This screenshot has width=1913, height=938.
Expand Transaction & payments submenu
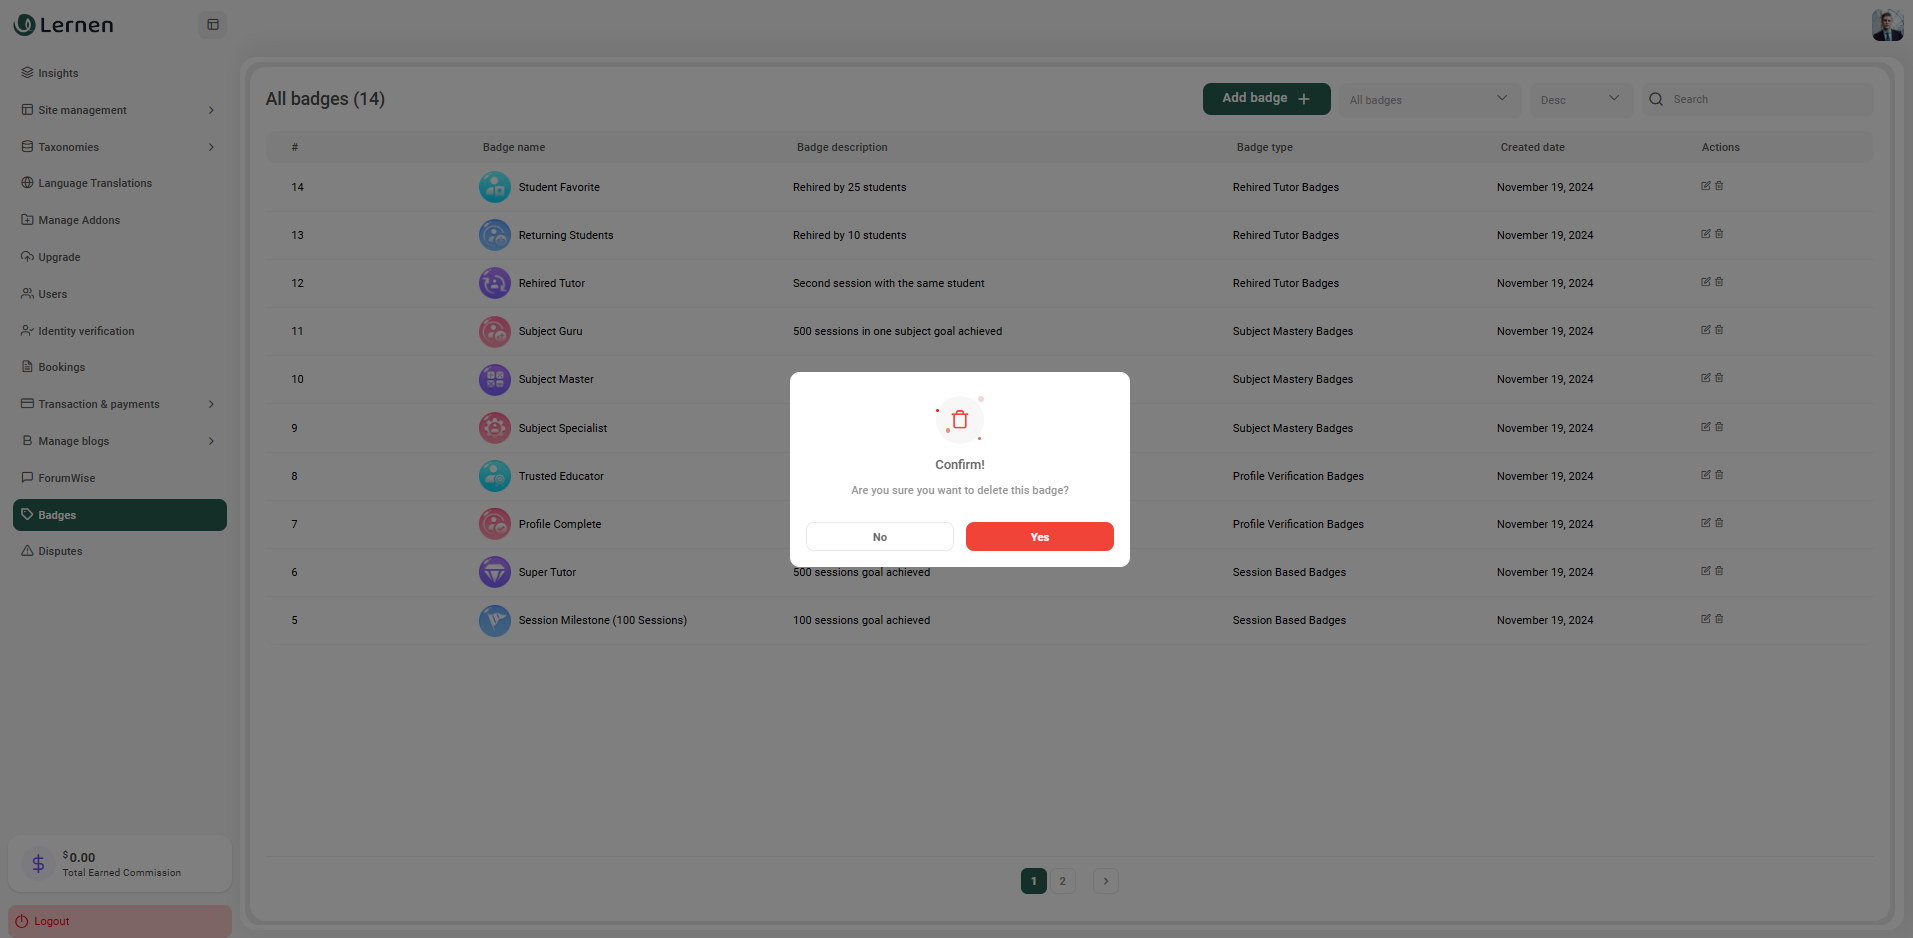tap(119, 404)
